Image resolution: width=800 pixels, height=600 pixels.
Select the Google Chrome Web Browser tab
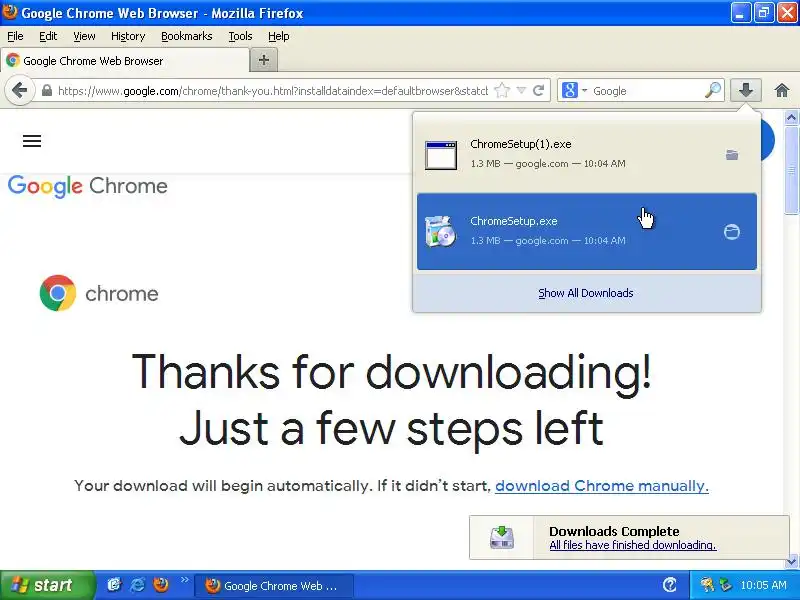[125, 61]
